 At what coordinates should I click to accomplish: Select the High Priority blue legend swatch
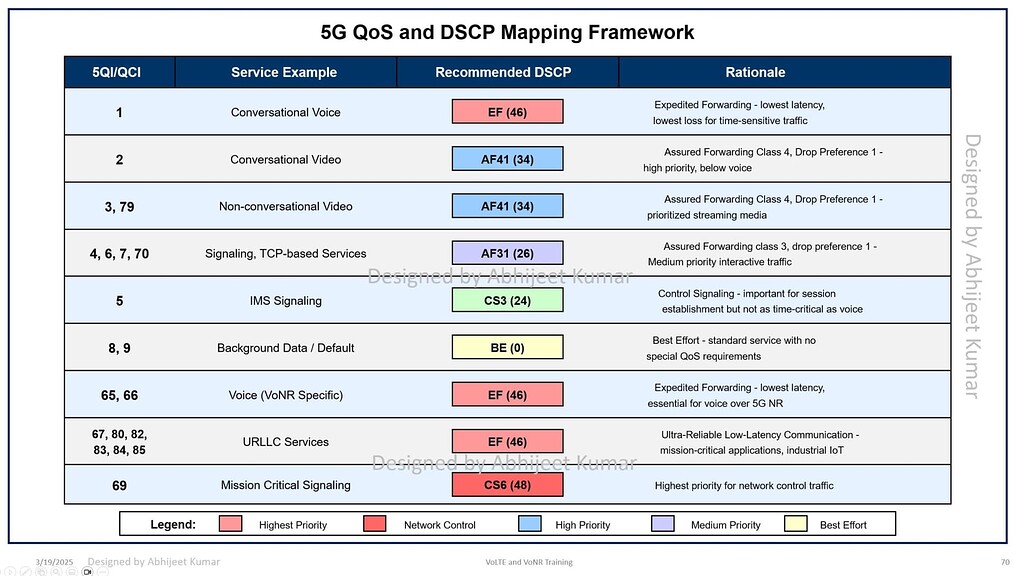[531, 524]
